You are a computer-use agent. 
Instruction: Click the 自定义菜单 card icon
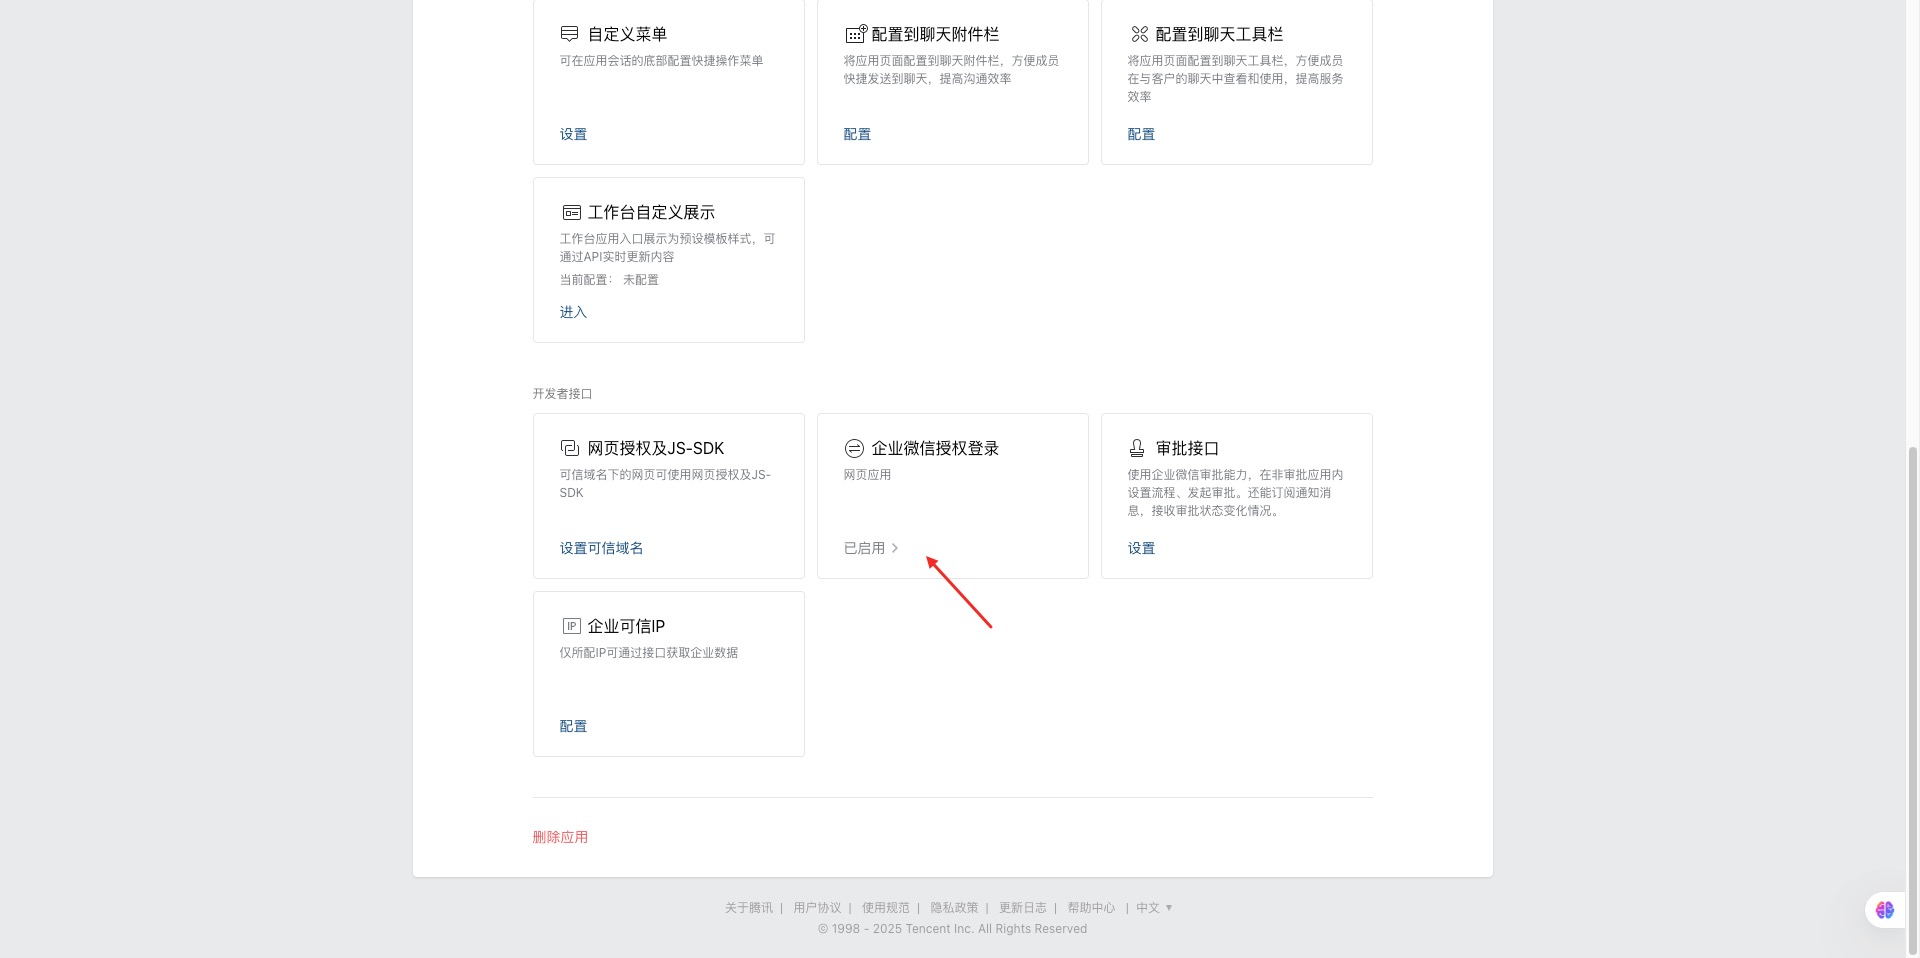click(570, 34)
